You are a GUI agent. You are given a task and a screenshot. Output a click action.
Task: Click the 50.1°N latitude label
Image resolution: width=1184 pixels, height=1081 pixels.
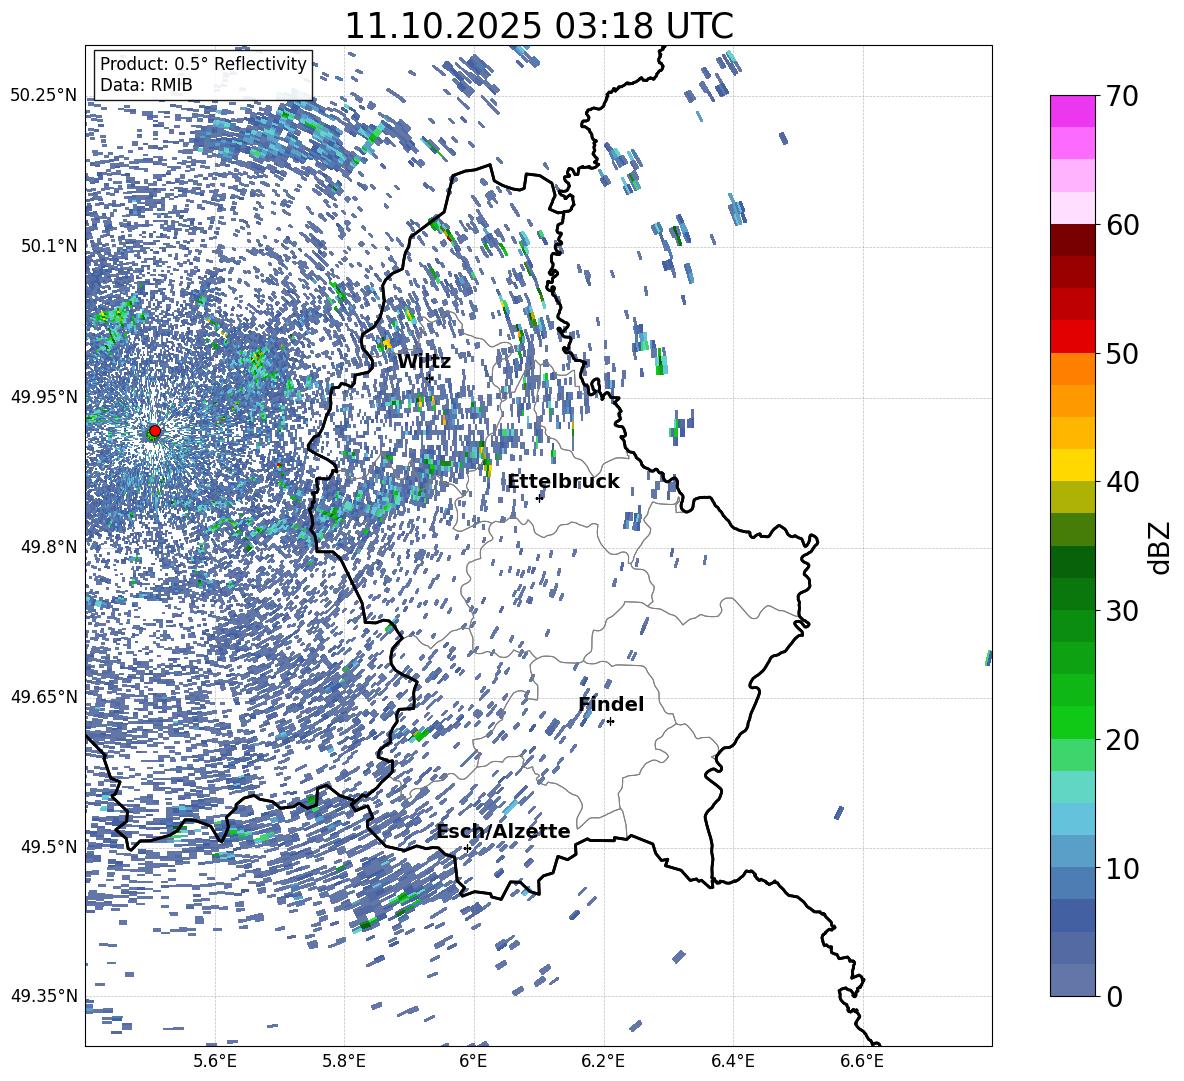pos(48,246)
